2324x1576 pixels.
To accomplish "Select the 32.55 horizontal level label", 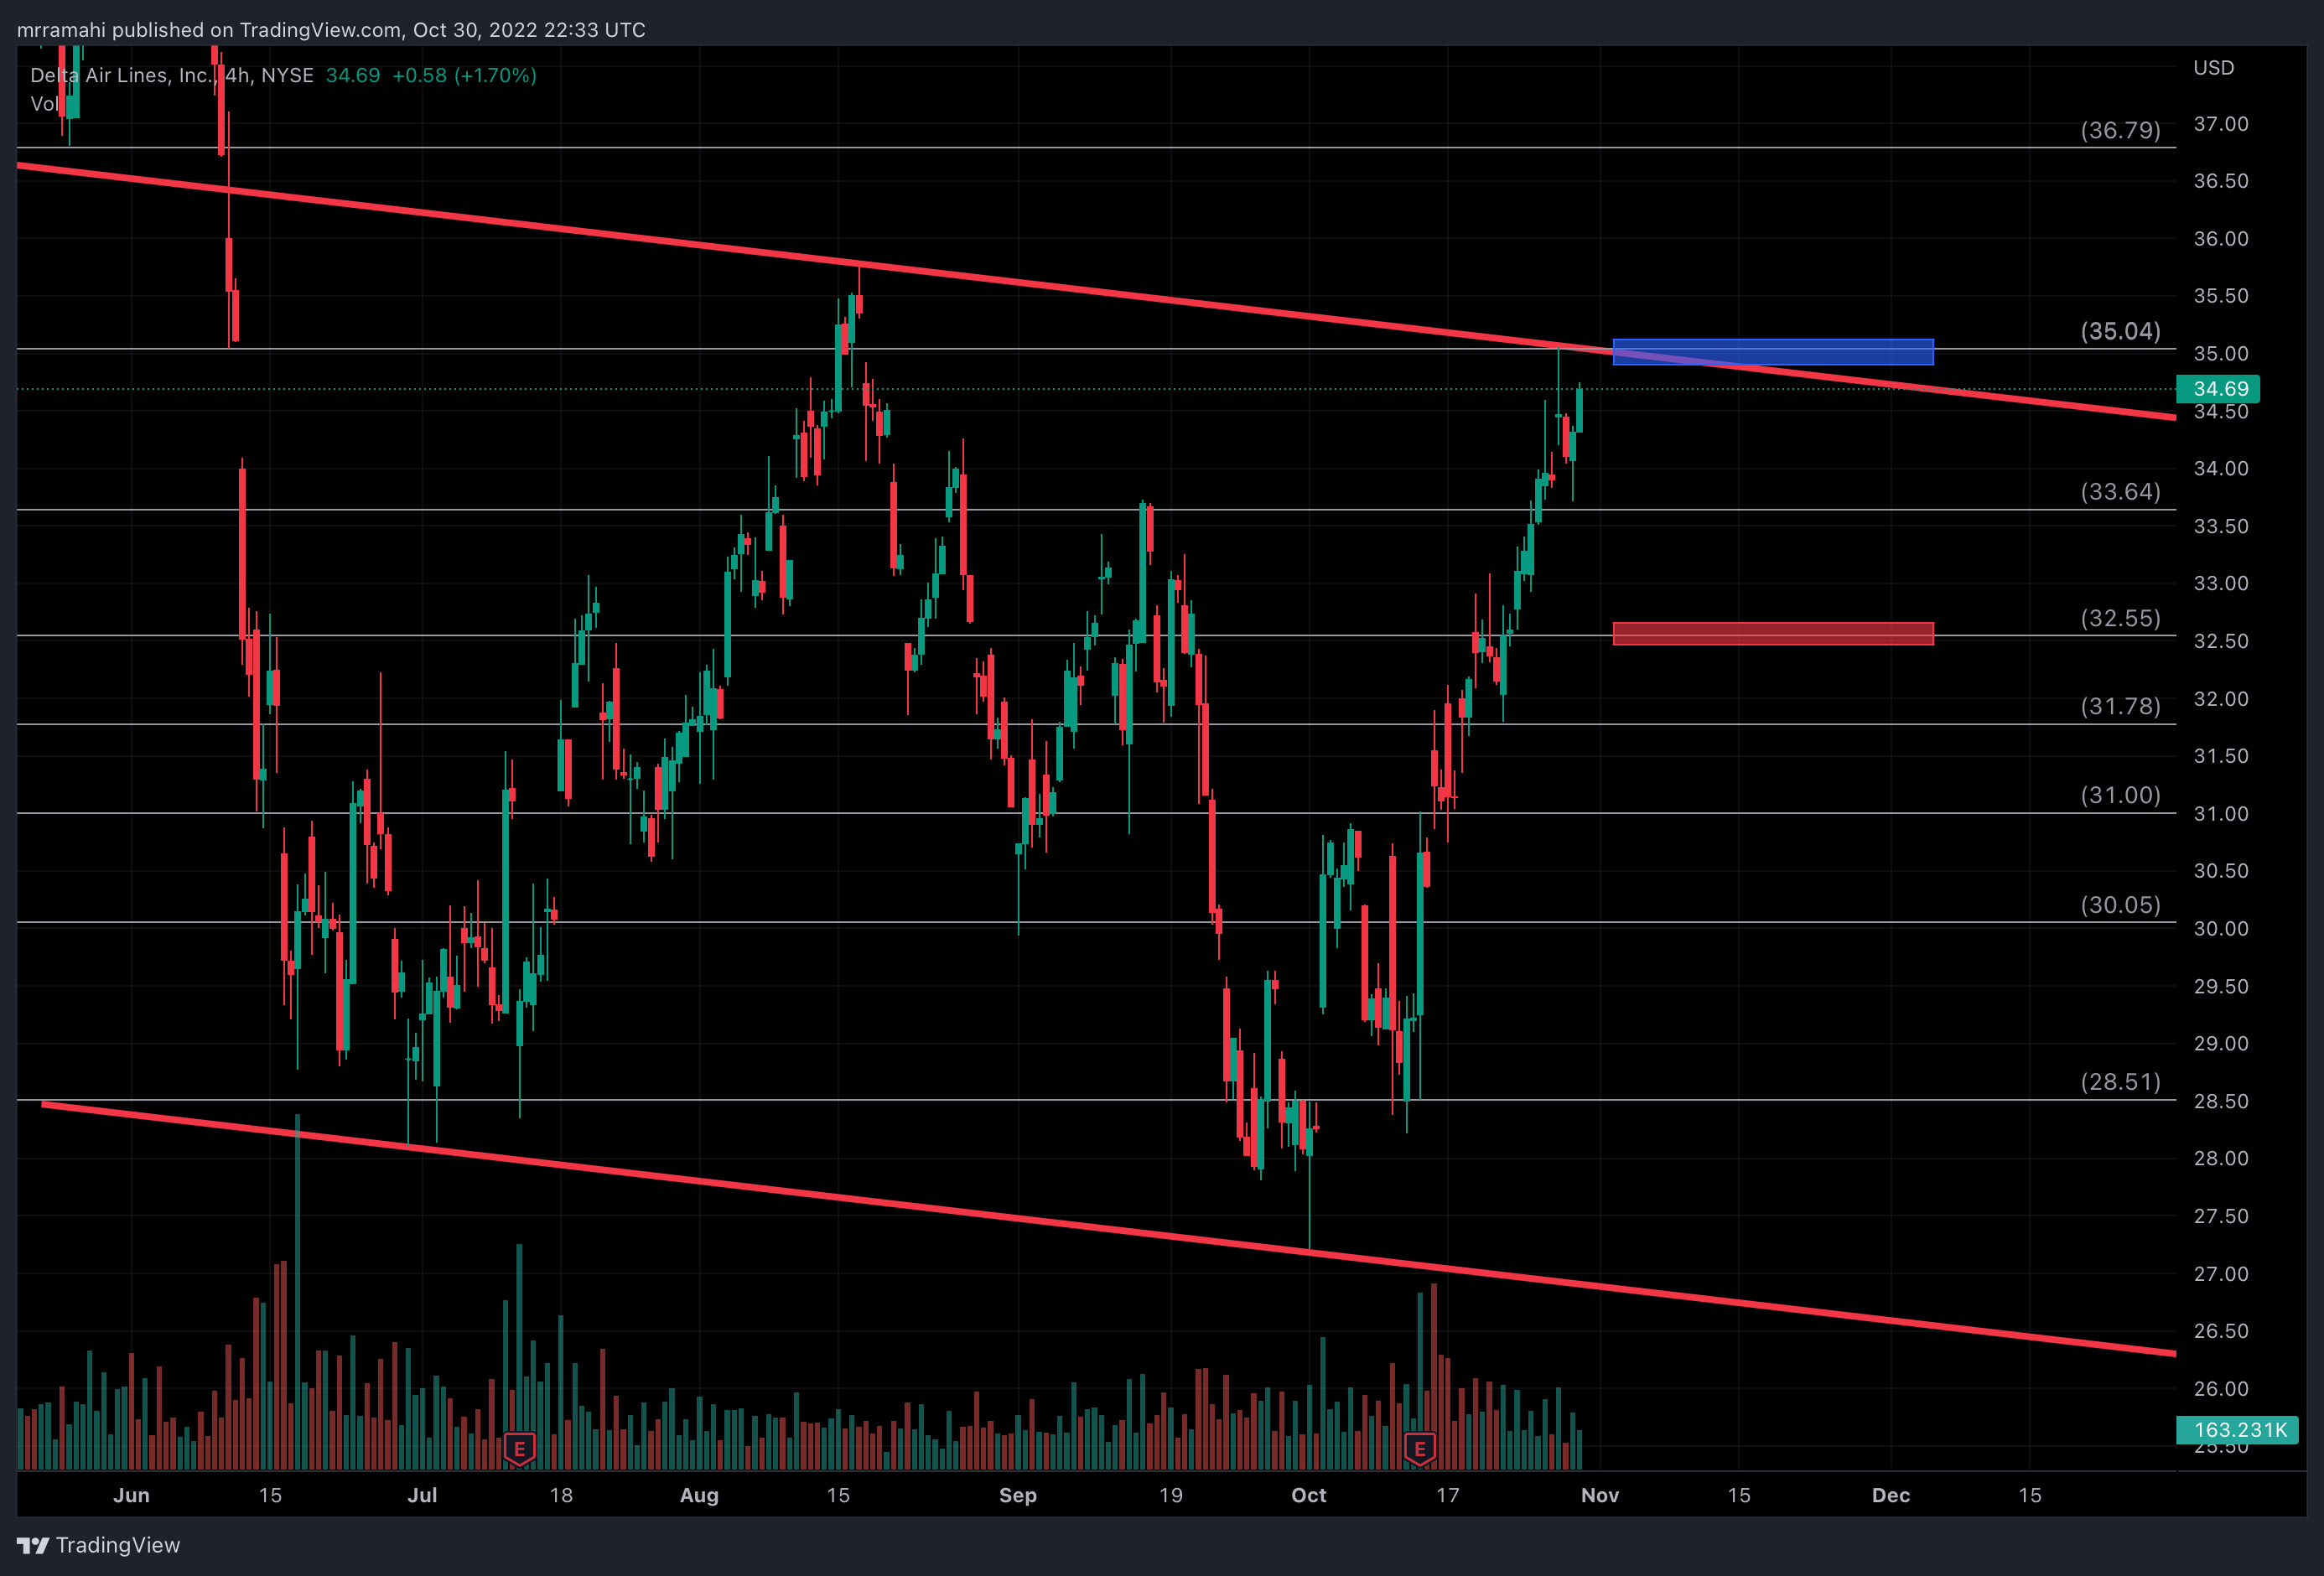I will pyautogui.click(x=2120, y=618).
